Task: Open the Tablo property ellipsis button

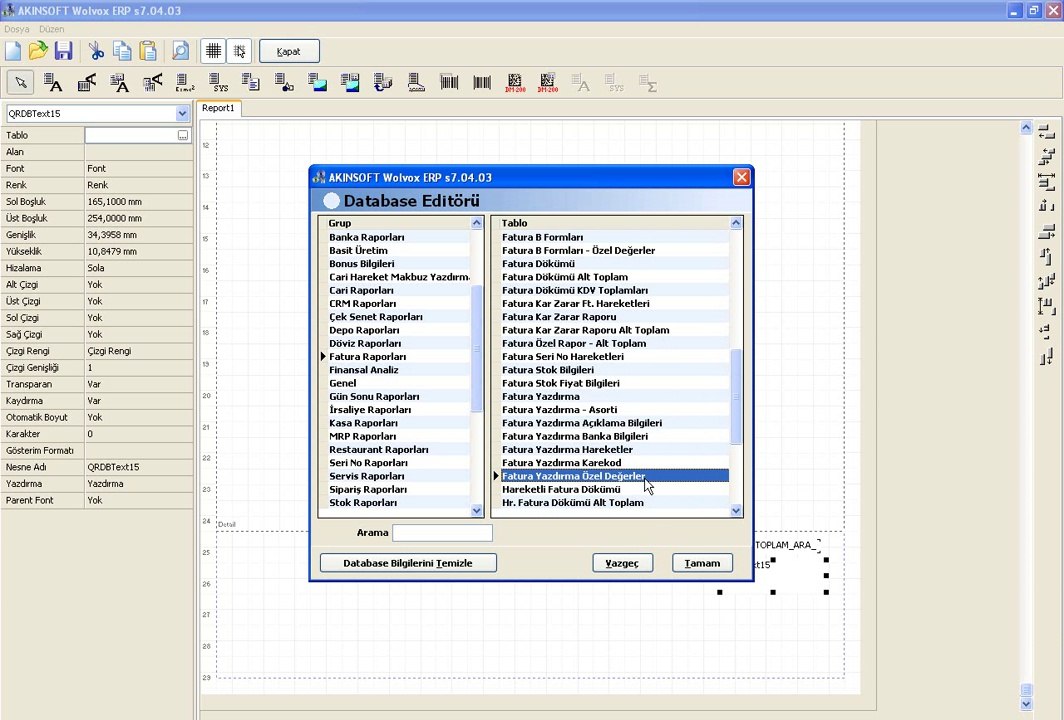Action: click(182, 135)
